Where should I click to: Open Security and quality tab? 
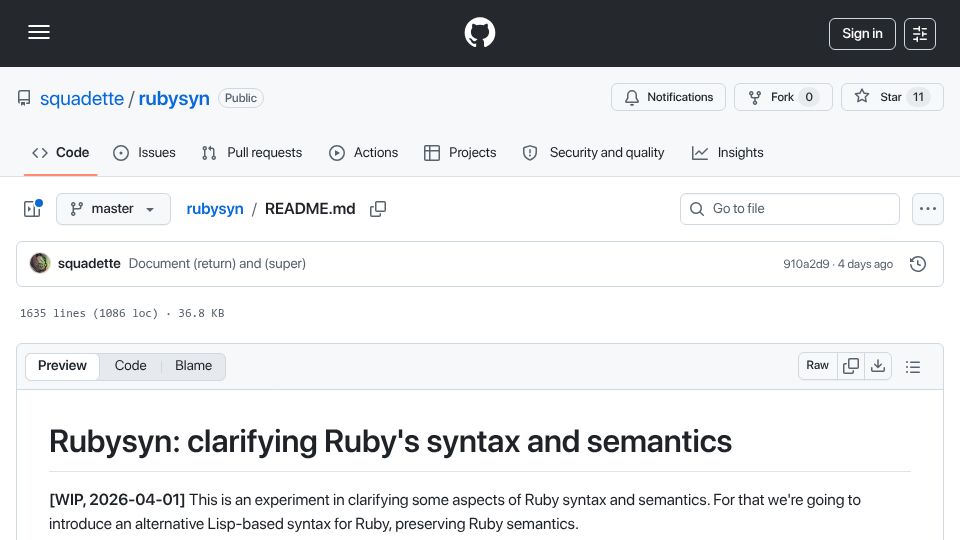593,152
